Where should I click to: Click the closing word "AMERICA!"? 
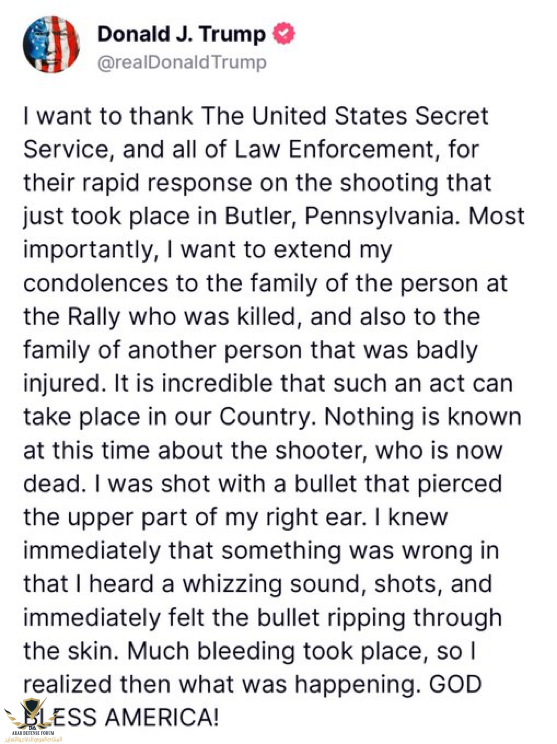[x=162, y=717]
